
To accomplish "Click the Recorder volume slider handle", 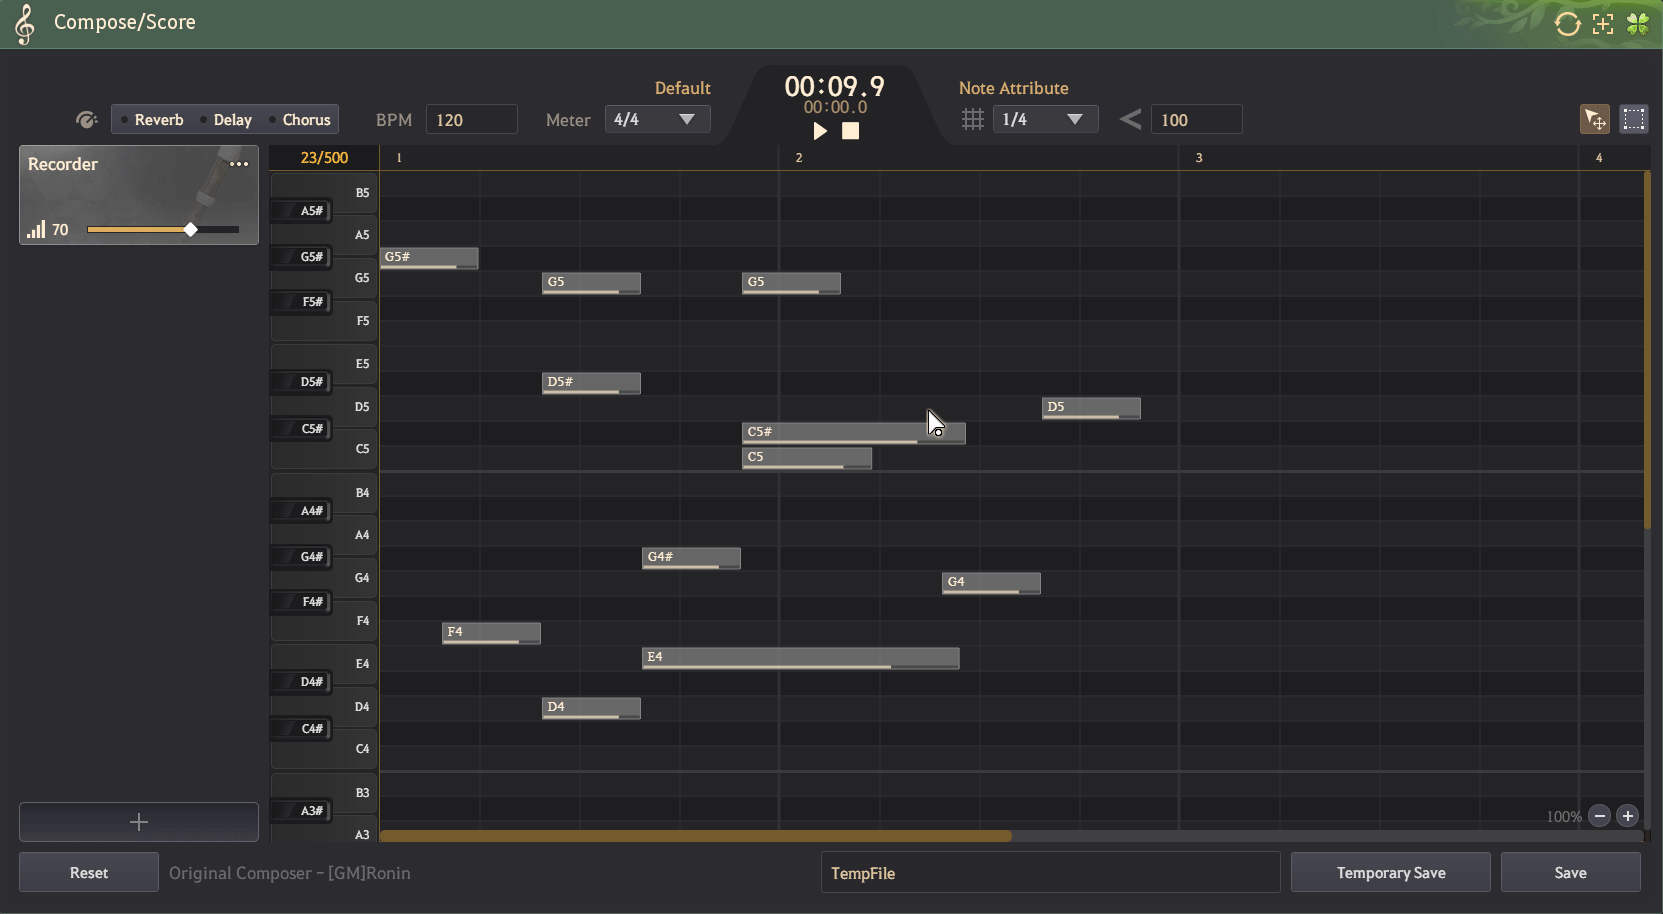I will coord(190,230).
